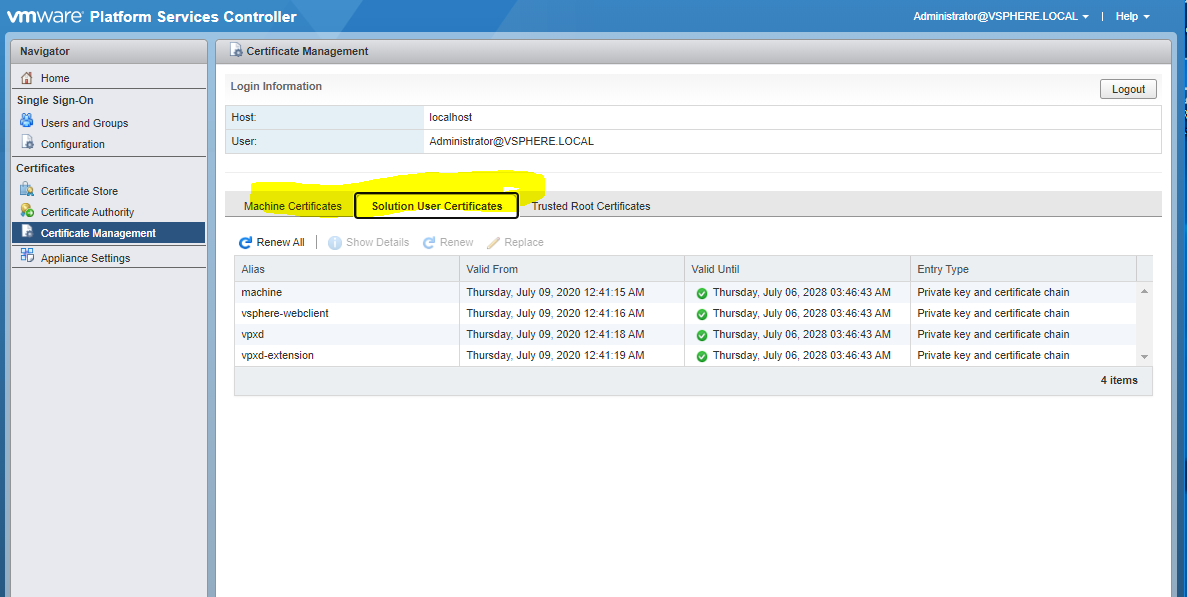
Task: Open Trusted Root Certificates tab
Action: [x=590, y=206]
